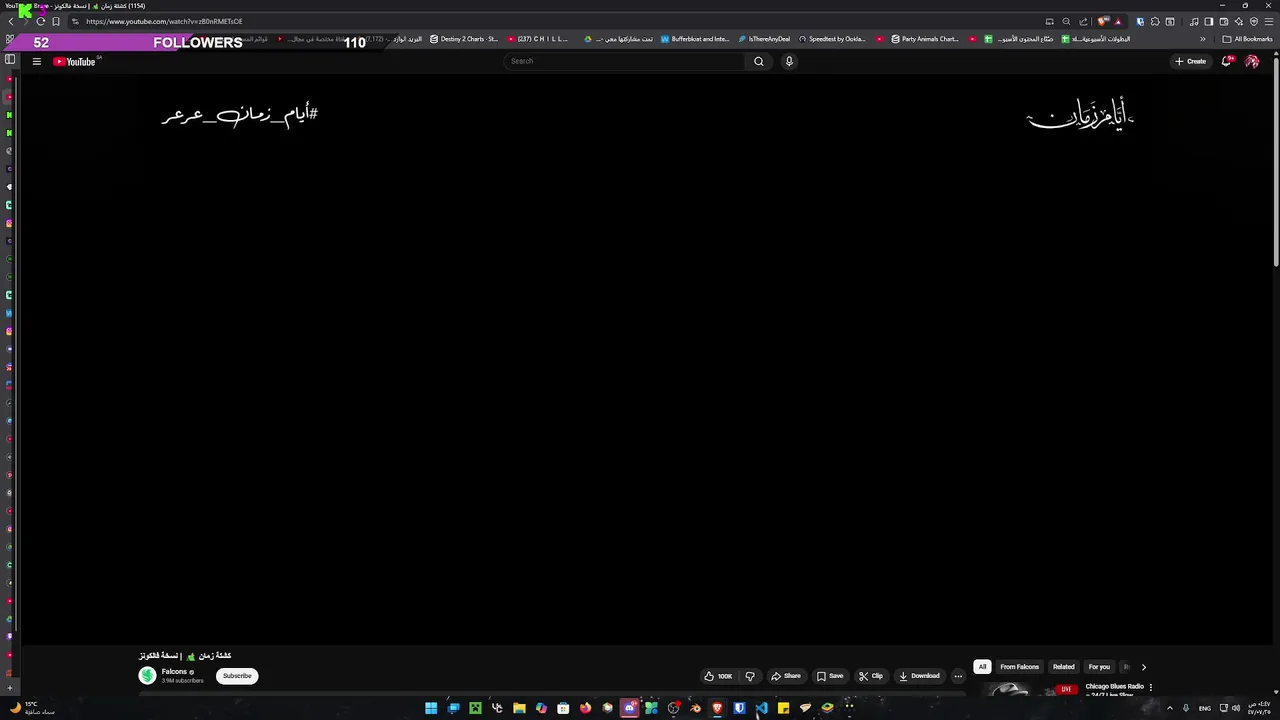Open the Chicago Blues Radio live video
Image resolution: width=1280 pixels, height=720 pixels.
[x=1114, y=687]
